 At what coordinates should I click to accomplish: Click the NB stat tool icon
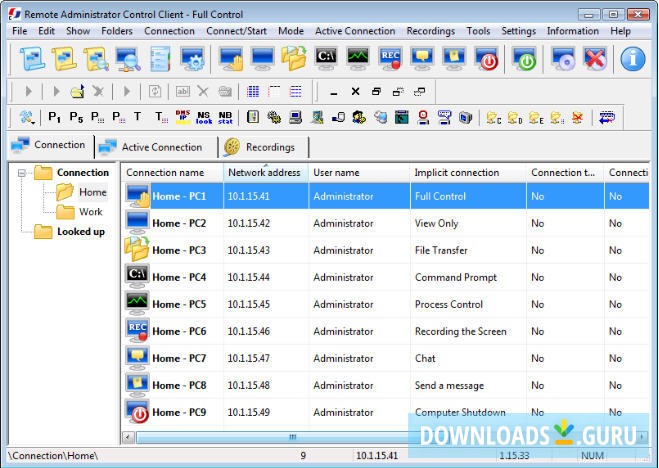click(x=225, y=117)
